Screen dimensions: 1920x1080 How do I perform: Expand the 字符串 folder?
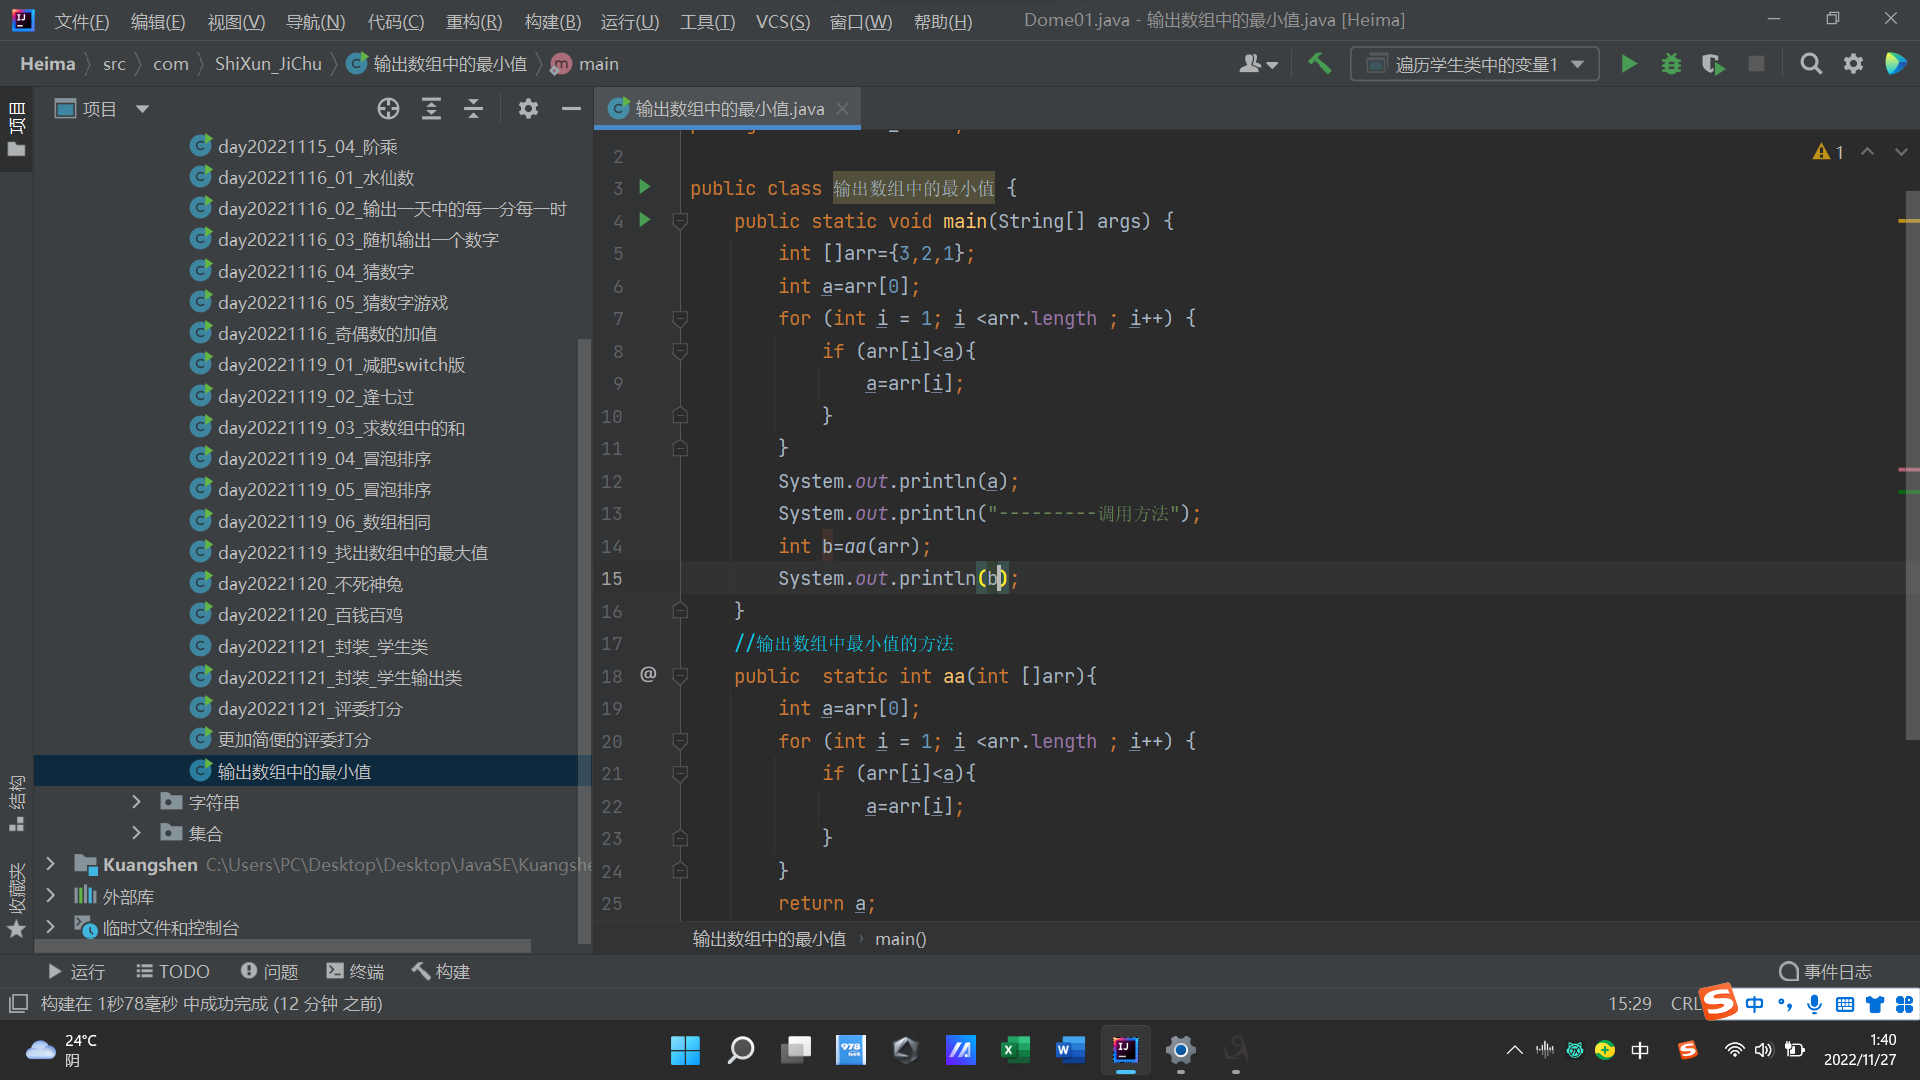(137, 802)
